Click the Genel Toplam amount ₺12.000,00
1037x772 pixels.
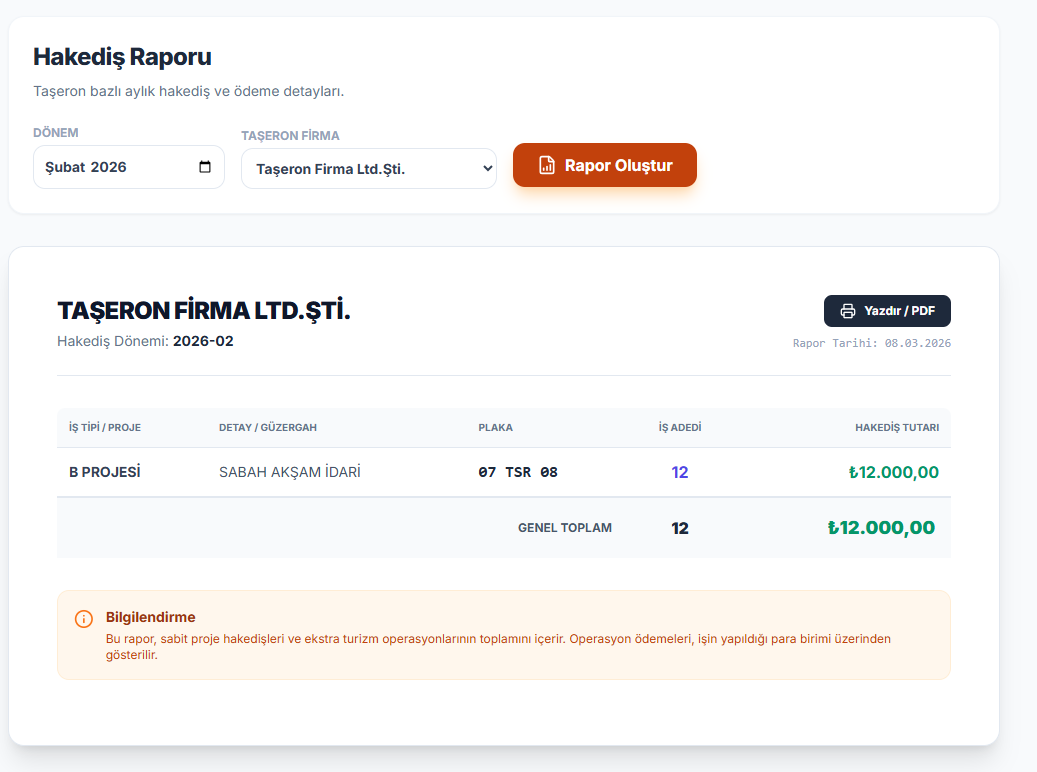click(881, 528)
